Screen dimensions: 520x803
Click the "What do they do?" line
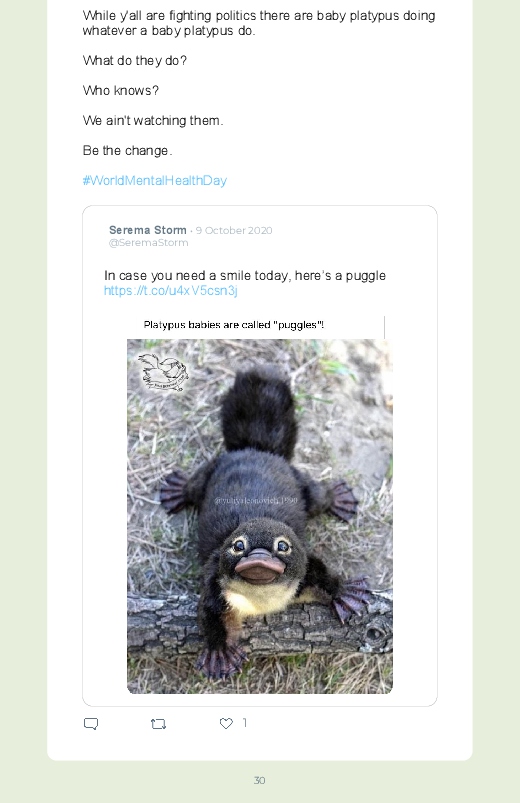coord(135,60)
